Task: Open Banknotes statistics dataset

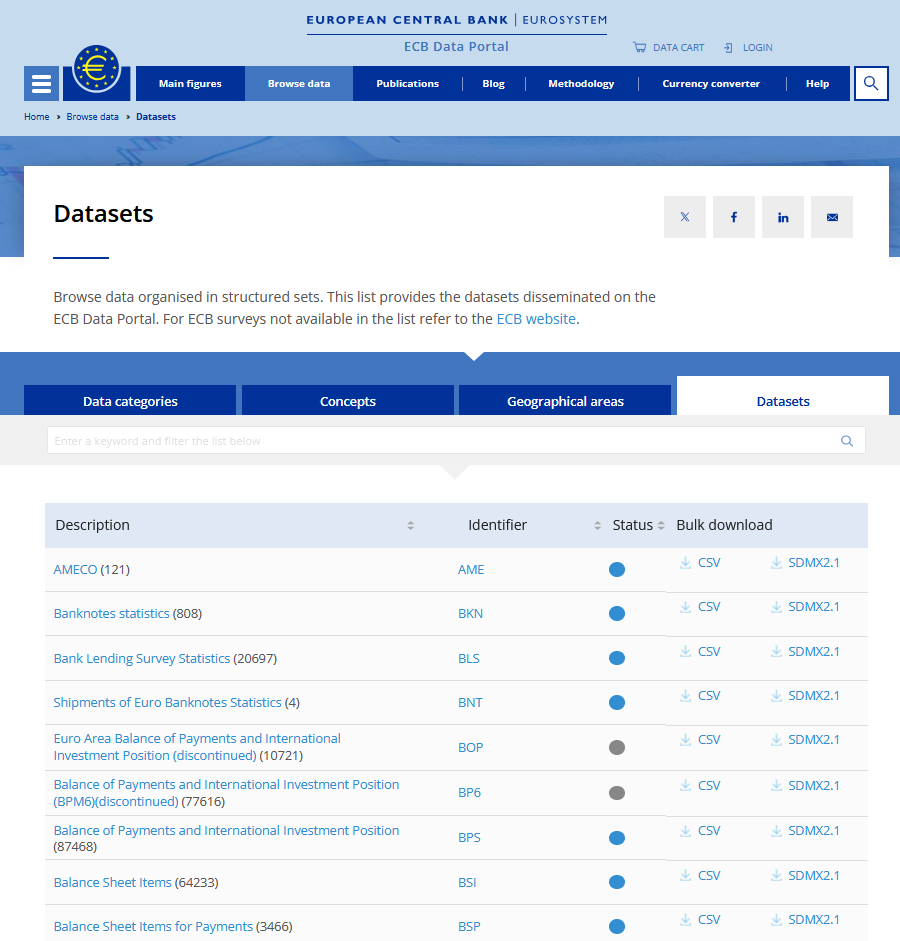Action: [x=112, y=613]
